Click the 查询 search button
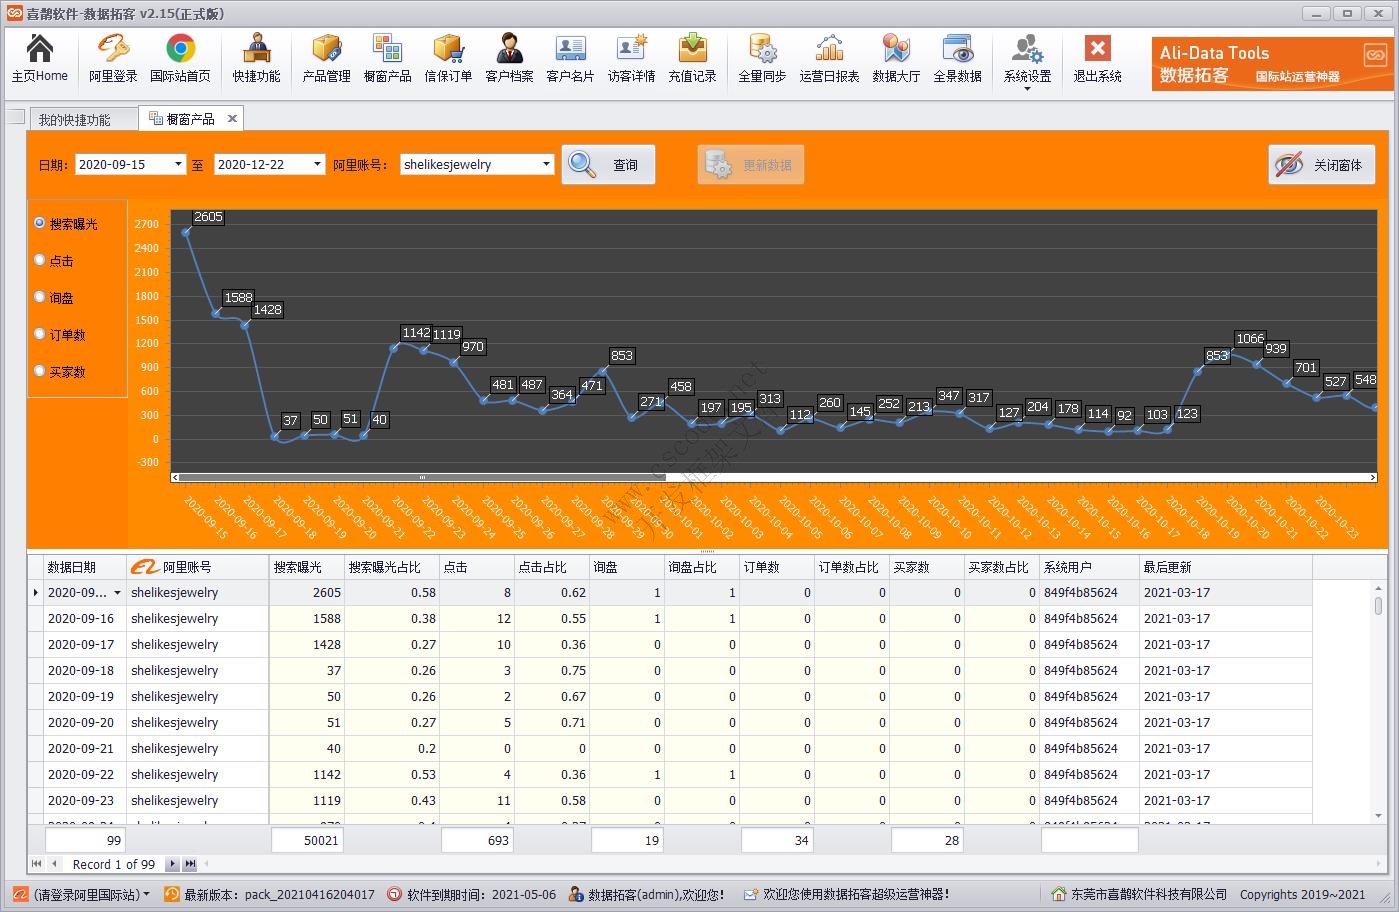 (x=608, y=165)
